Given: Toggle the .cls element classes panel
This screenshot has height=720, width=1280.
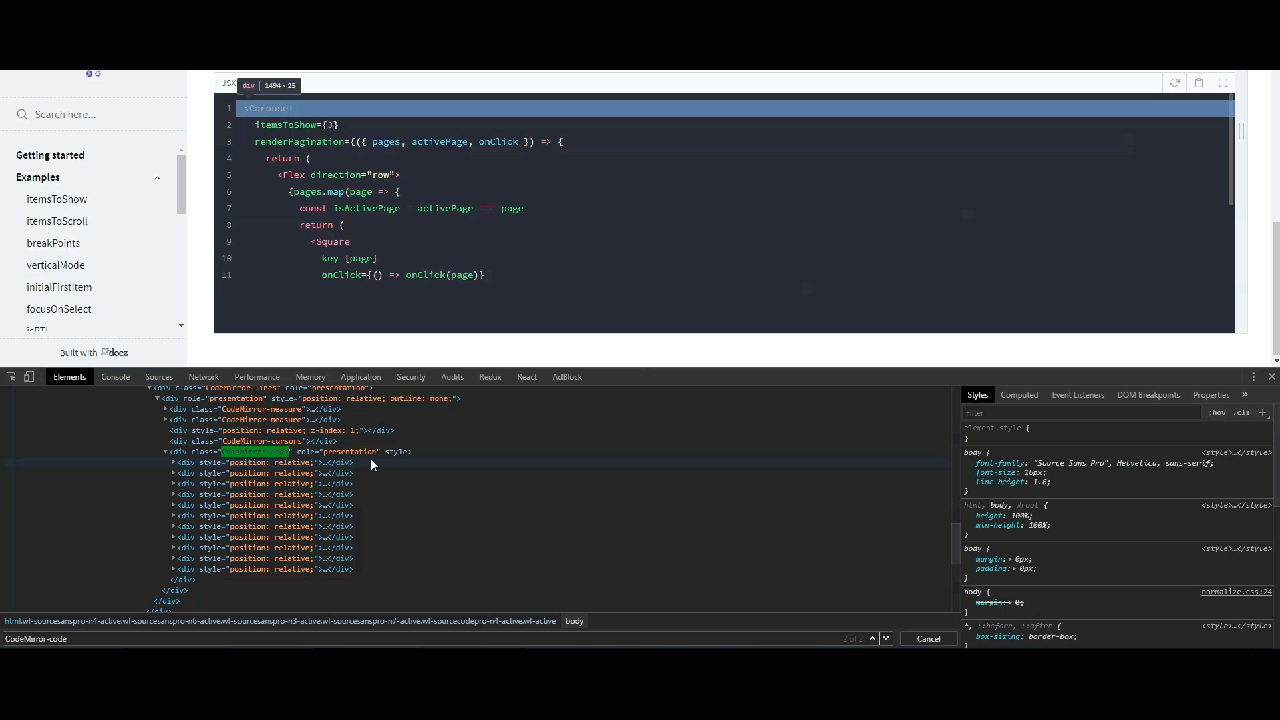Looking at the screenshot, I should [x=1241, y=412].
